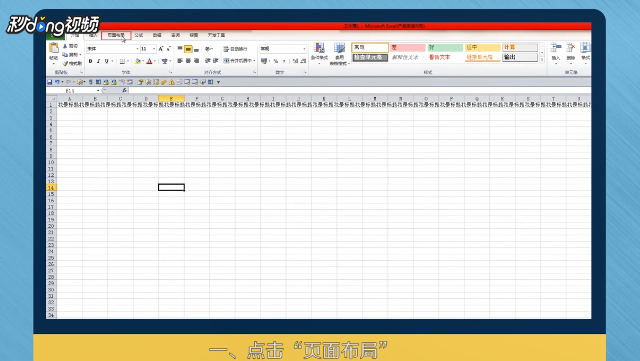Open the Customize Quick Access Toolbar arrow
The image size is (640, 361).
click(218, 82)
